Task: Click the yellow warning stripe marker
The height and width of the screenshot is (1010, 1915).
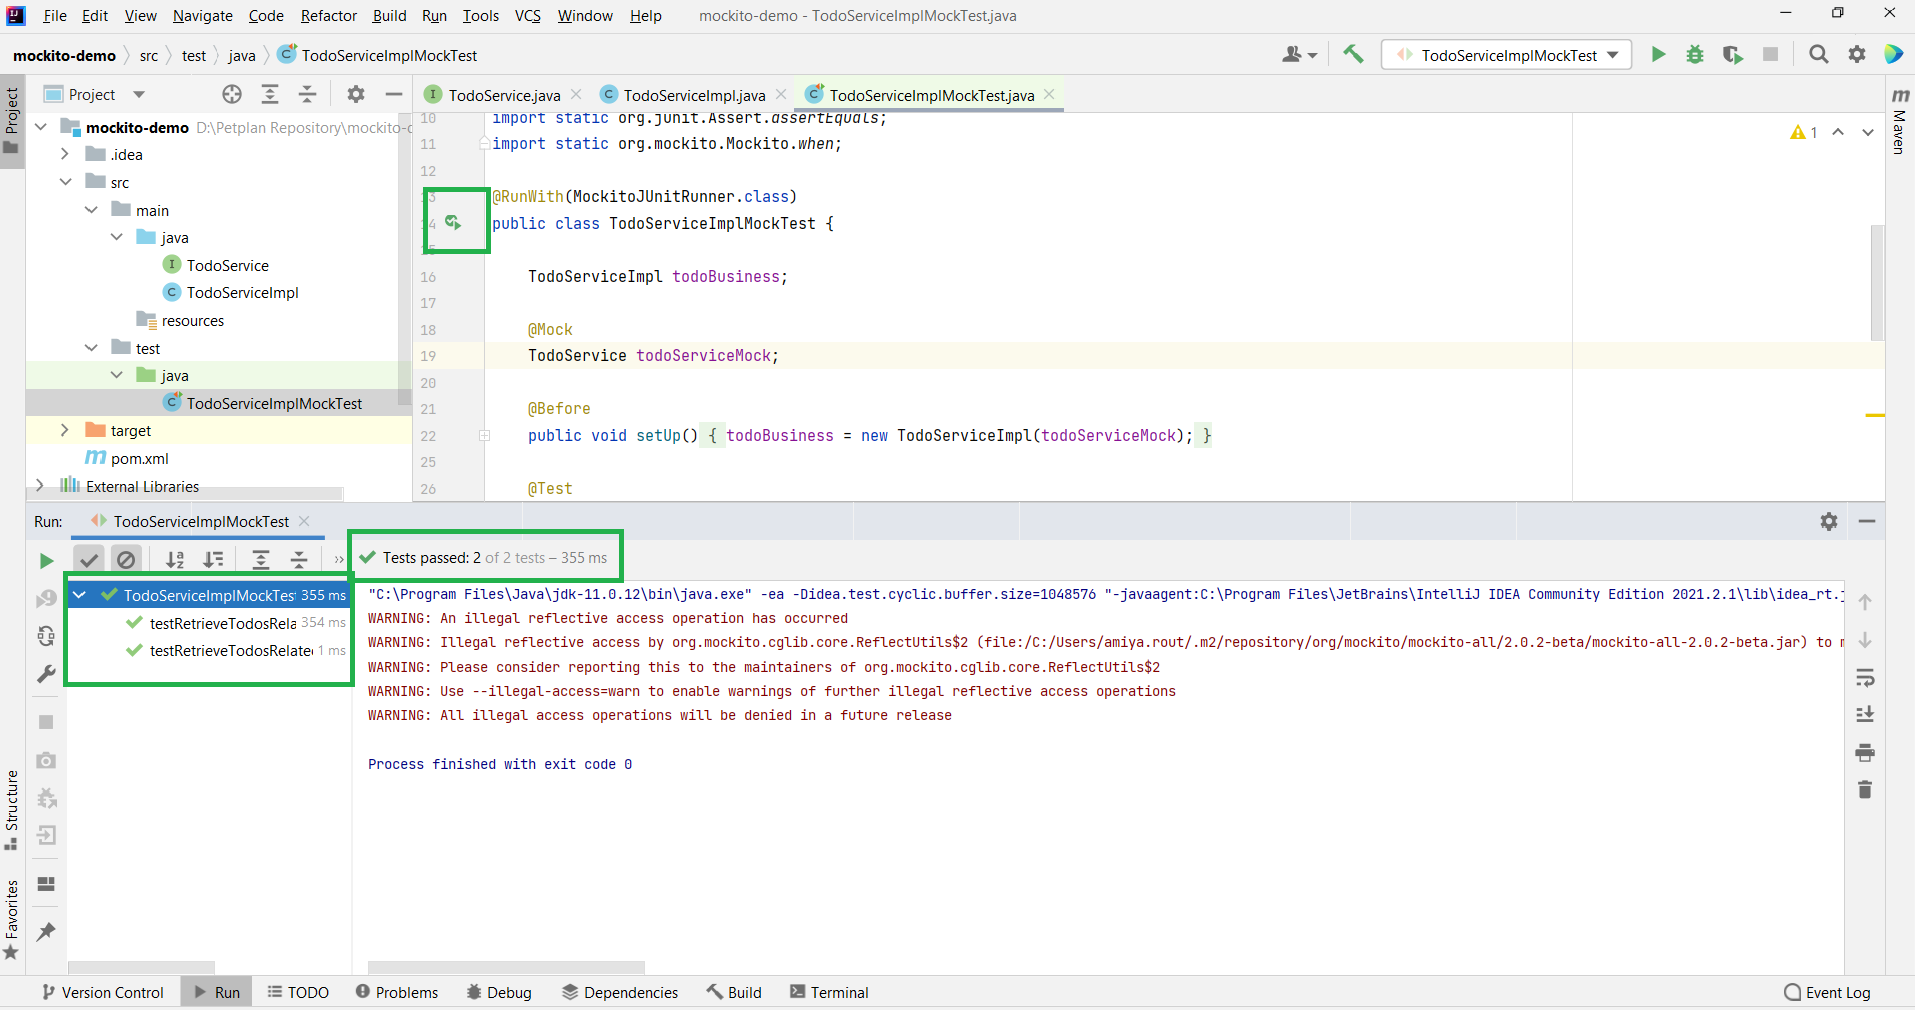Action: 1874,415
